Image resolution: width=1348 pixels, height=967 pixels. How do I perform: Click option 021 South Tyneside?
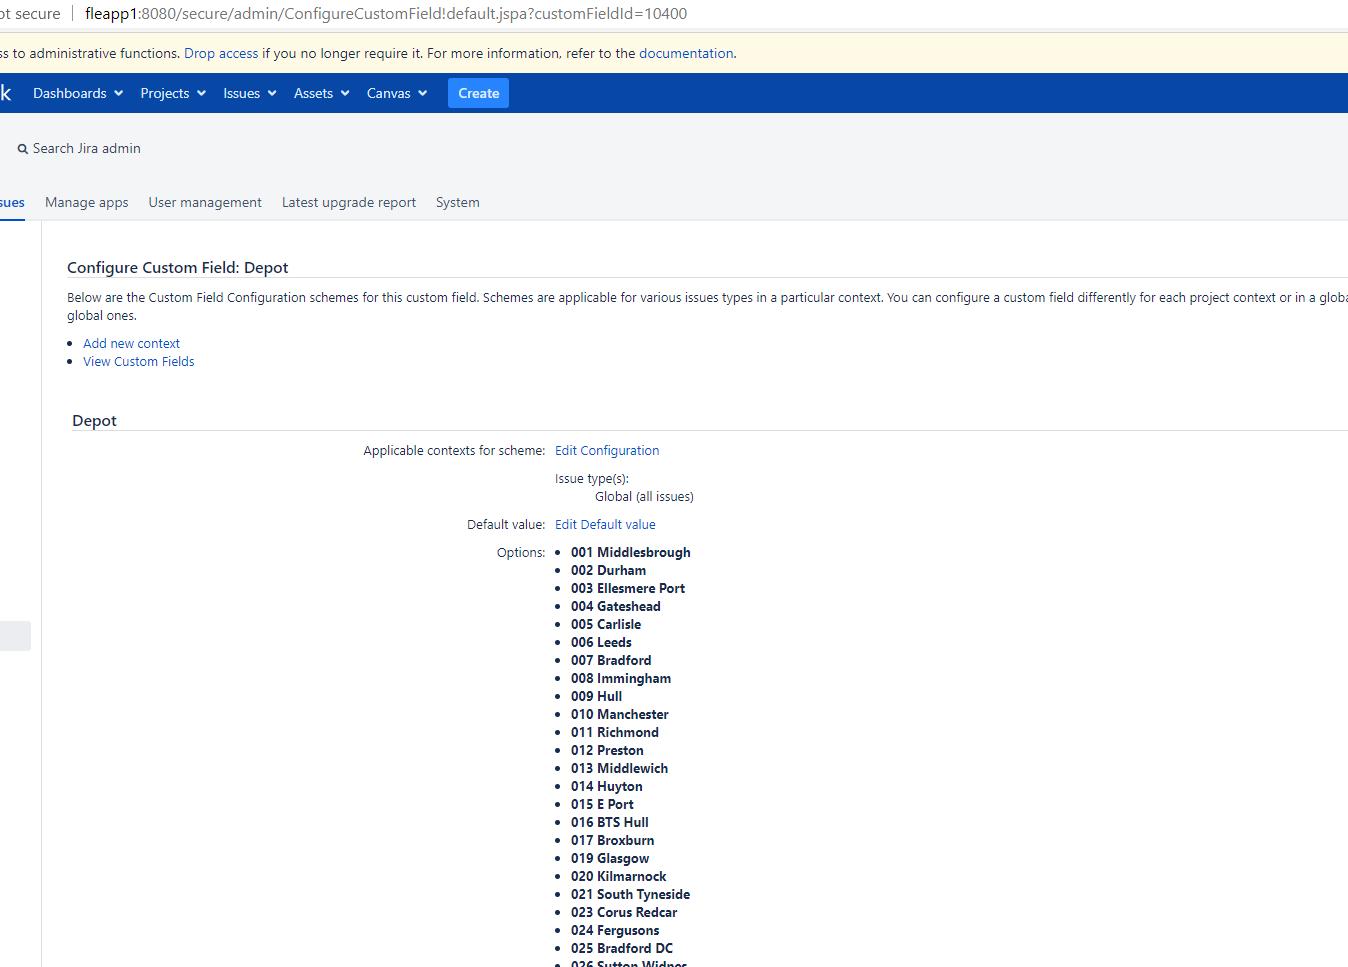coord(631,895)
